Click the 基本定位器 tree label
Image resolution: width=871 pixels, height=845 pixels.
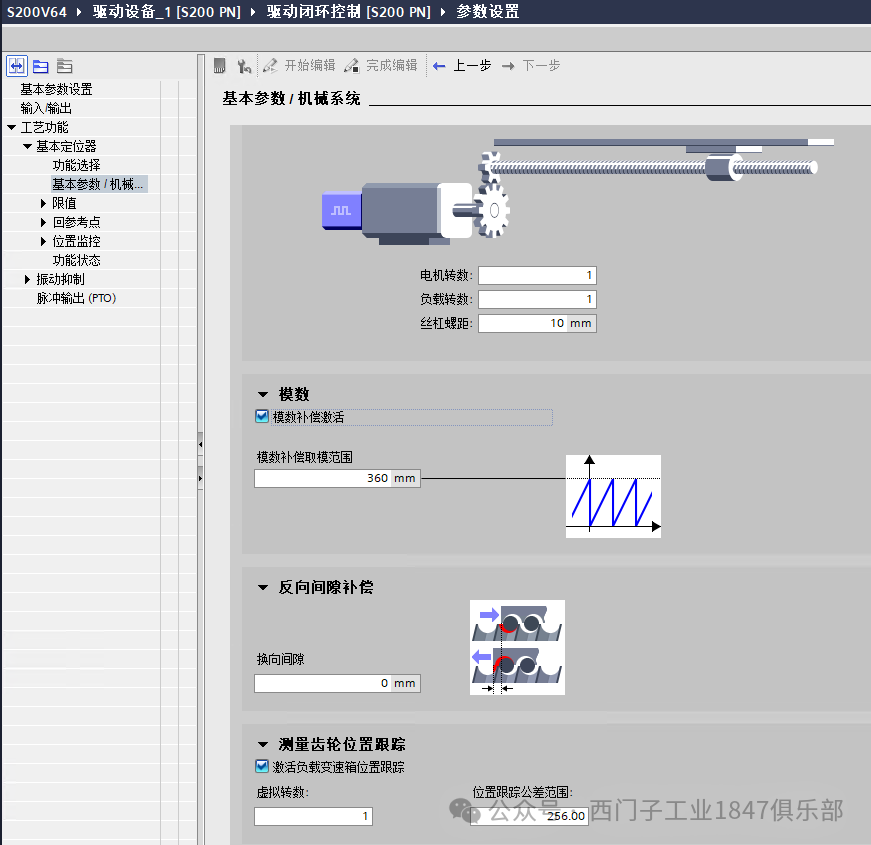click(66, 146)
